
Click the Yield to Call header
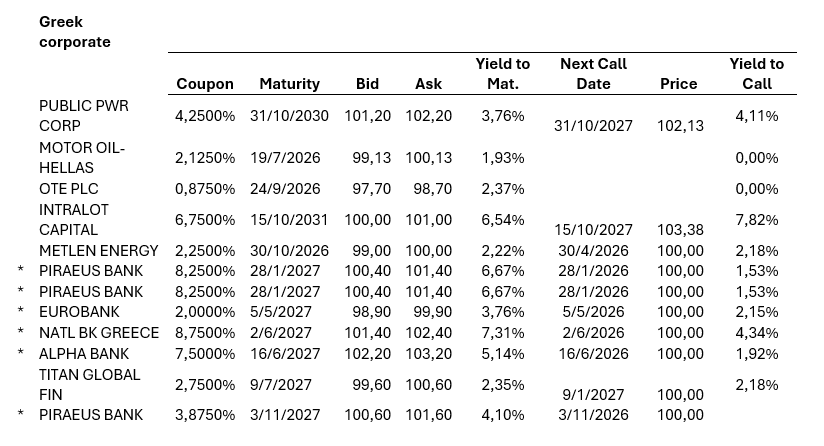pyautogui.click(x=757, y=74)
